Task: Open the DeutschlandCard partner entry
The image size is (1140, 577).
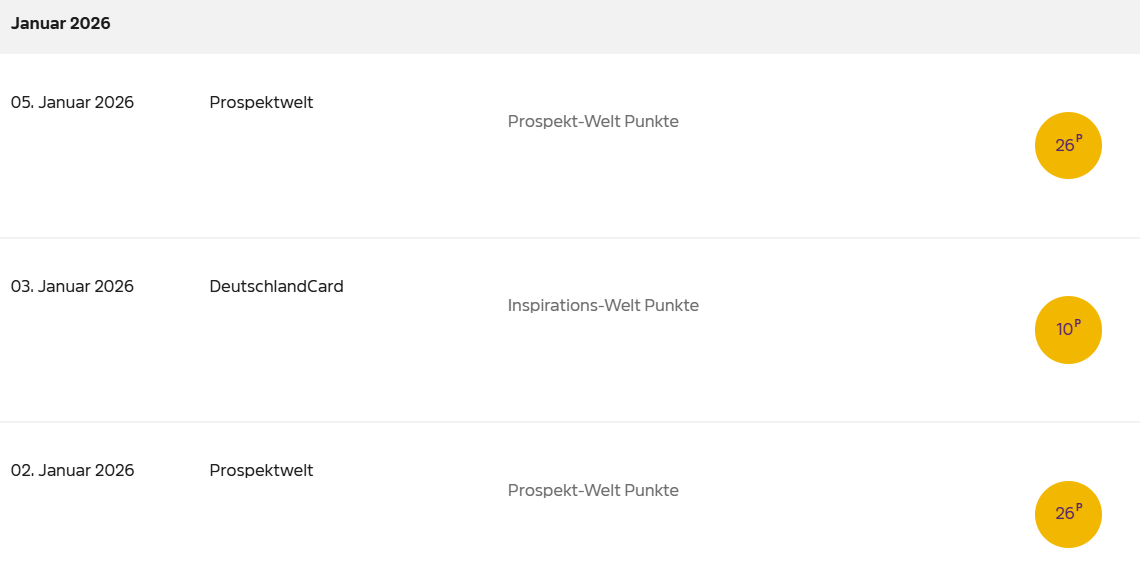Action: [x=276, y=286]
